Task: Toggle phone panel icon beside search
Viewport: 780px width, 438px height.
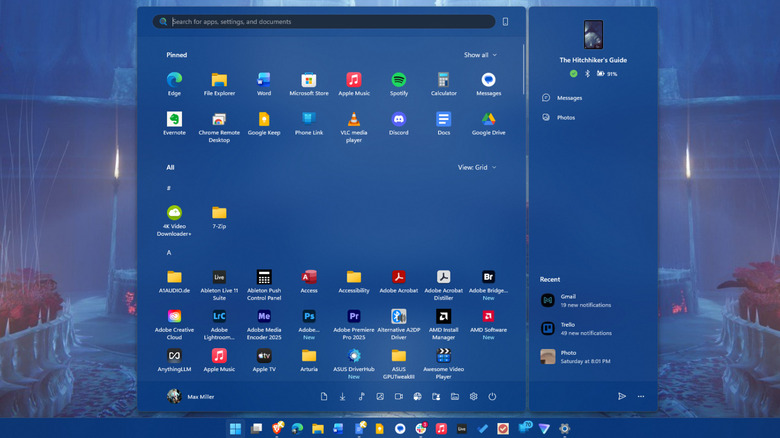Action: click(x=505, y=21)
